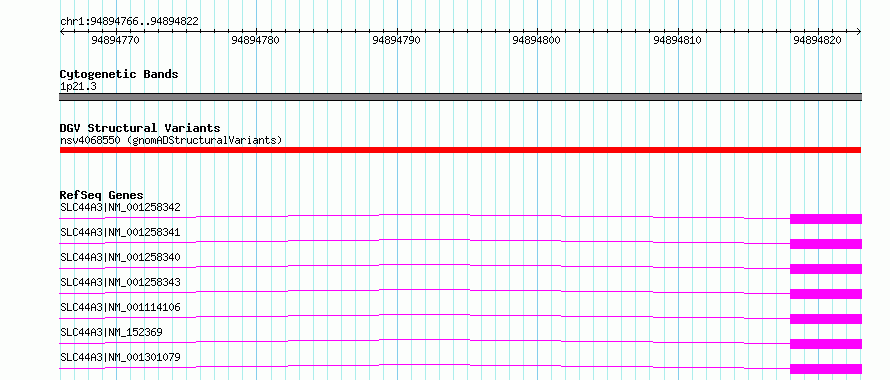Click the 1p21.3 band label
Screen dimensions: 890x380
(x=78, y=86)
